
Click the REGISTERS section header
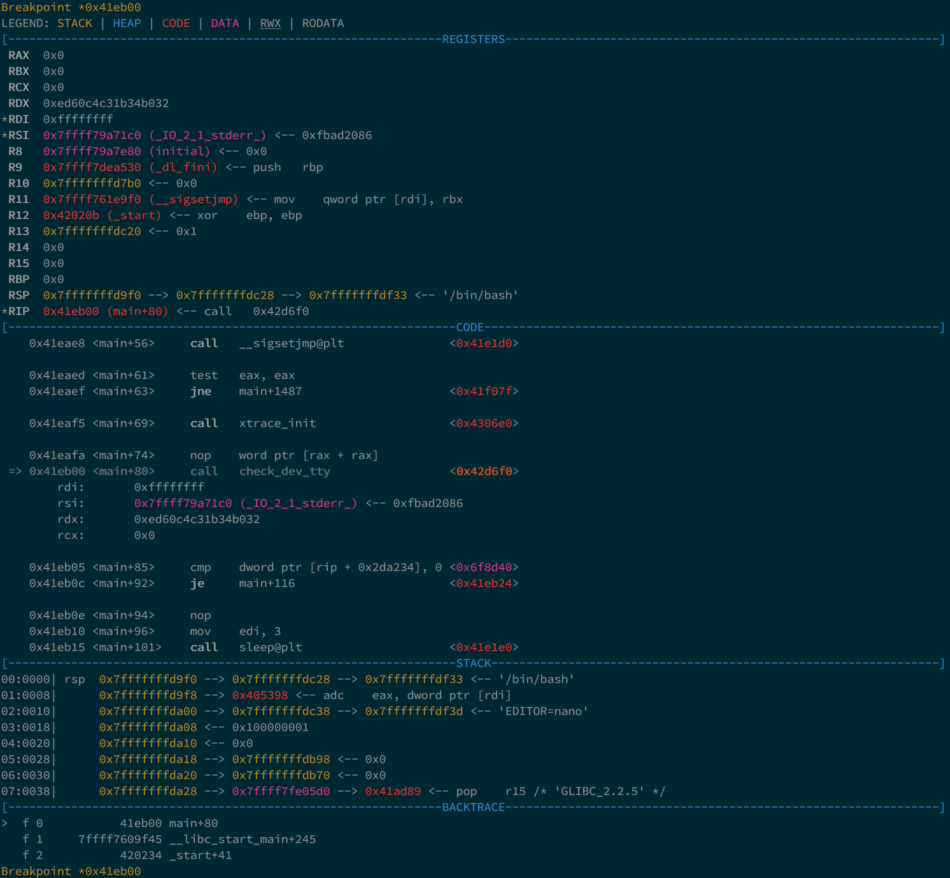tap(474, 39)
